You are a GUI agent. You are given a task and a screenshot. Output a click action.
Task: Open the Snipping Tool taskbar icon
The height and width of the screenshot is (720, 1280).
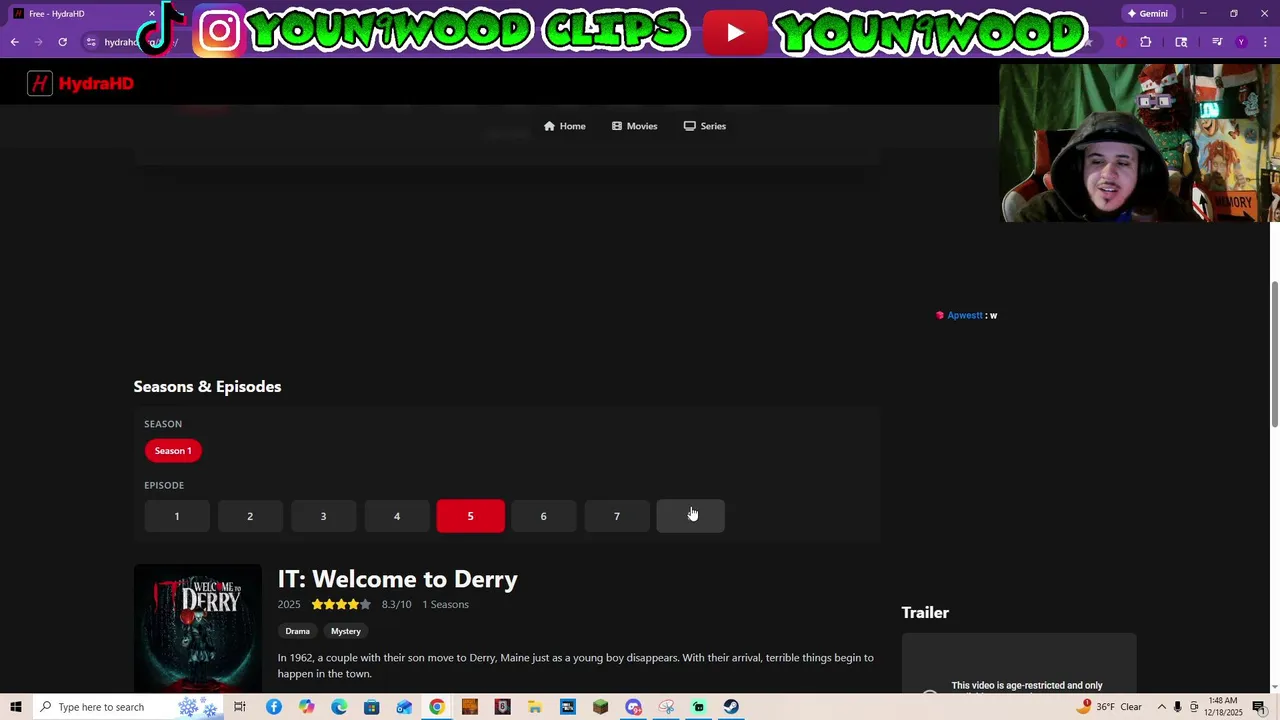click(666, 707)
